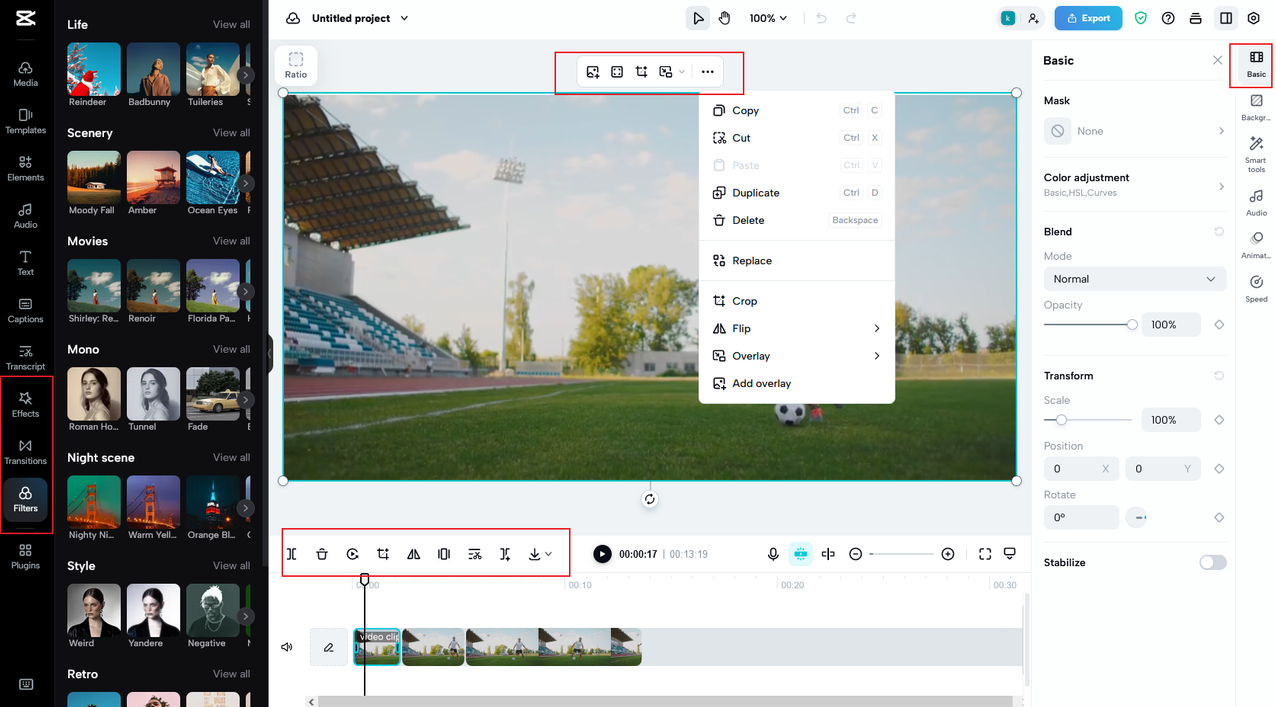Mute the timeline track speaker icon
The height and width of the screenshot is (707, 1276).
tap(288, 647)
